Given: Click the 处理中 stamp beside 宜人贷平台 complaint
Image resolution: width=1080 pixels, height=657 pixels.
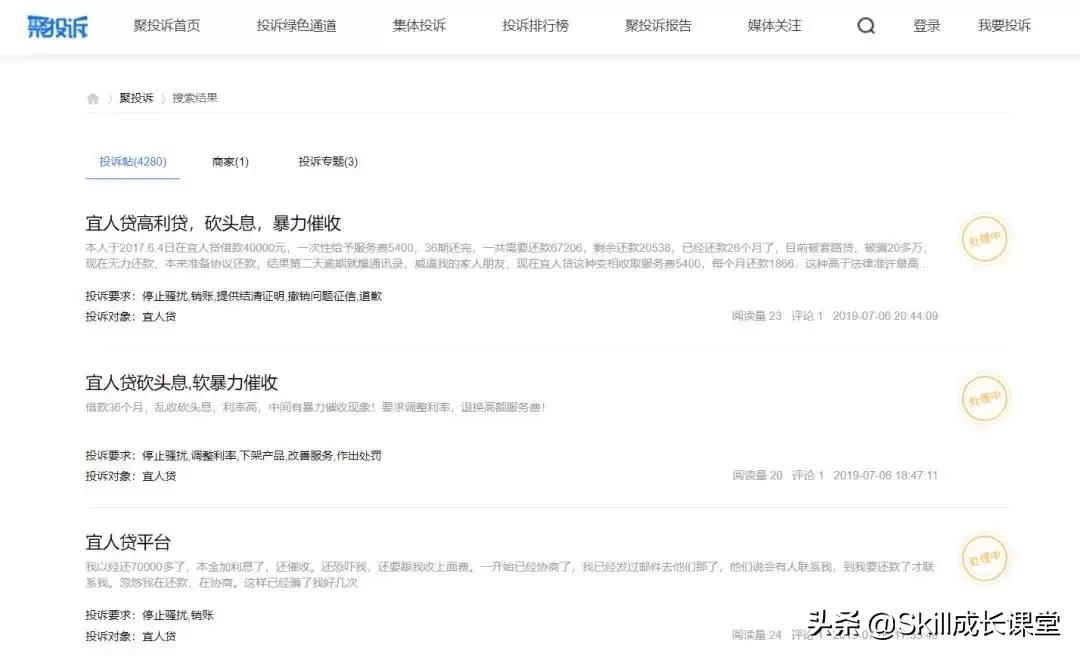Looking at the screenshot, I should coord(983,559).
